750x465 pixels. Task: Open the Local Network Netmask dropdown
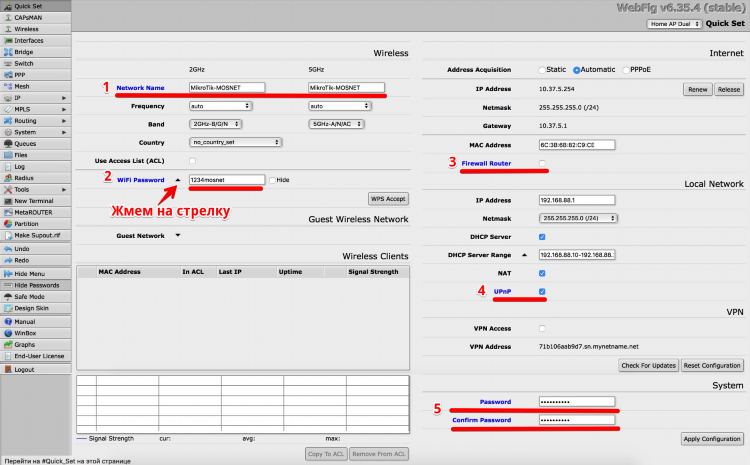(578, 218)
